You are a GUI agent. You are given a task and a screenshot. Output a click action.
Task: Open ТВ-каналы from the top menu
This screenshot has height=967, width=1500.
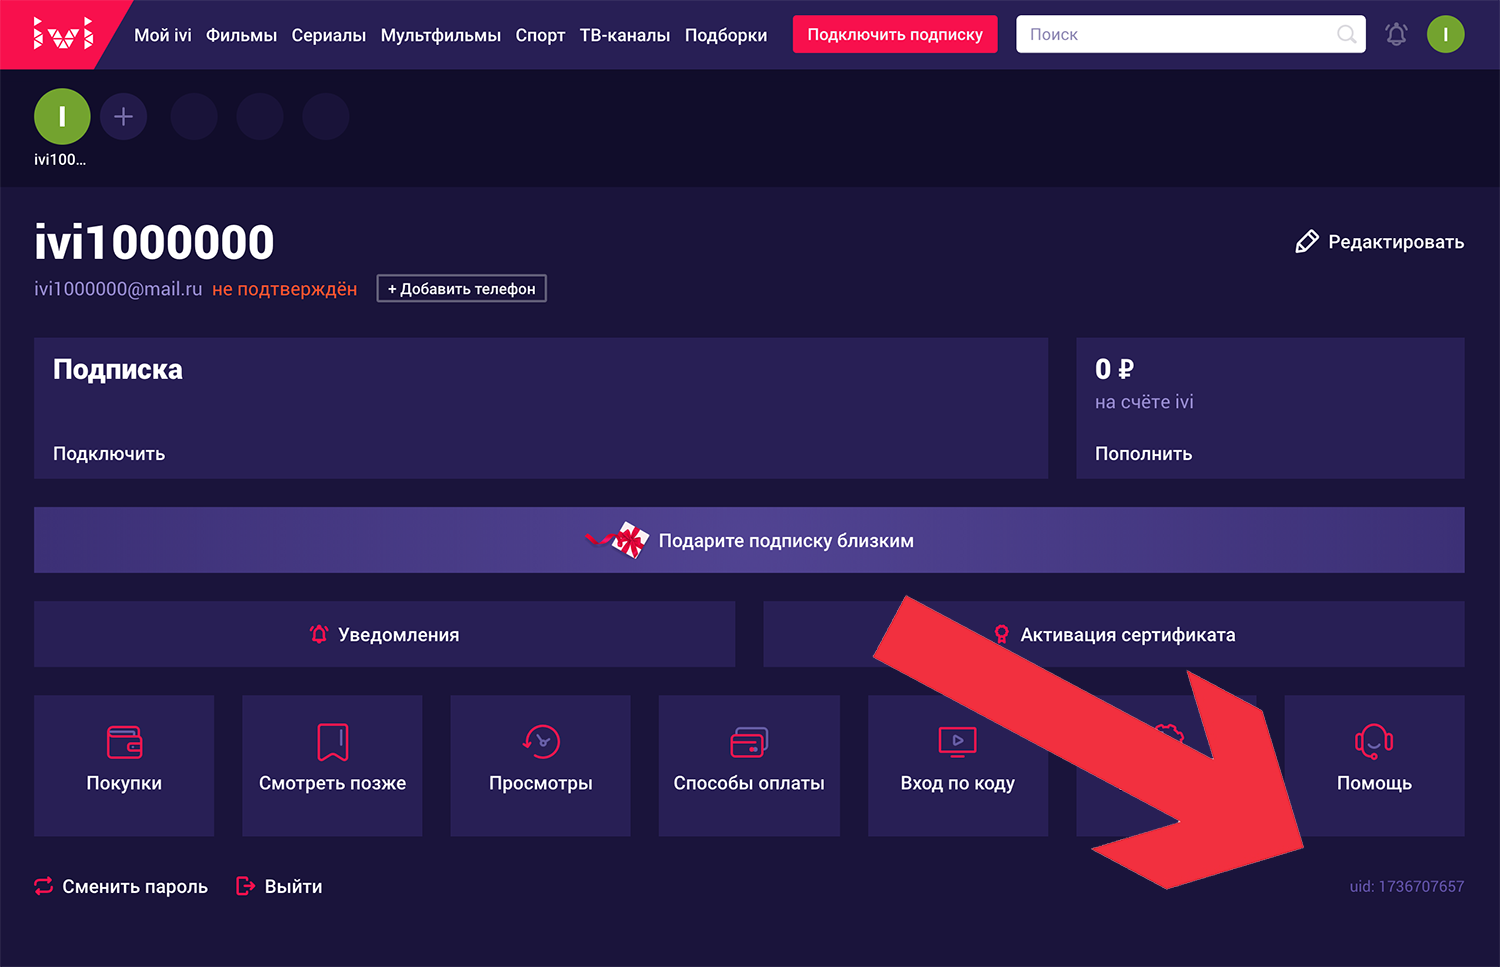click(x=624, y=35)
